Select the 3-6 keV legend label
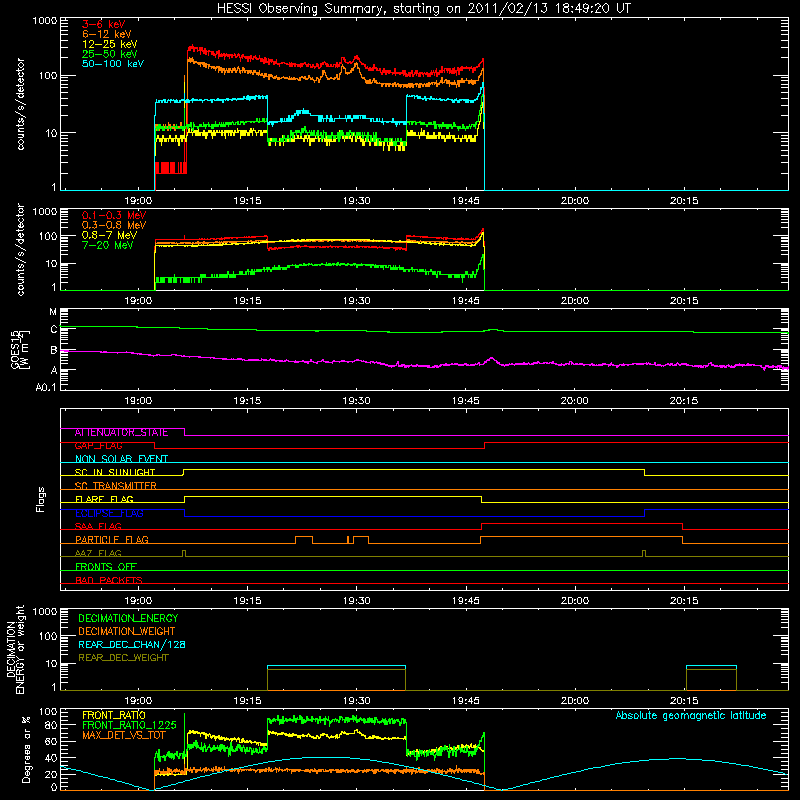800x800 pixels. coord(103,24)
